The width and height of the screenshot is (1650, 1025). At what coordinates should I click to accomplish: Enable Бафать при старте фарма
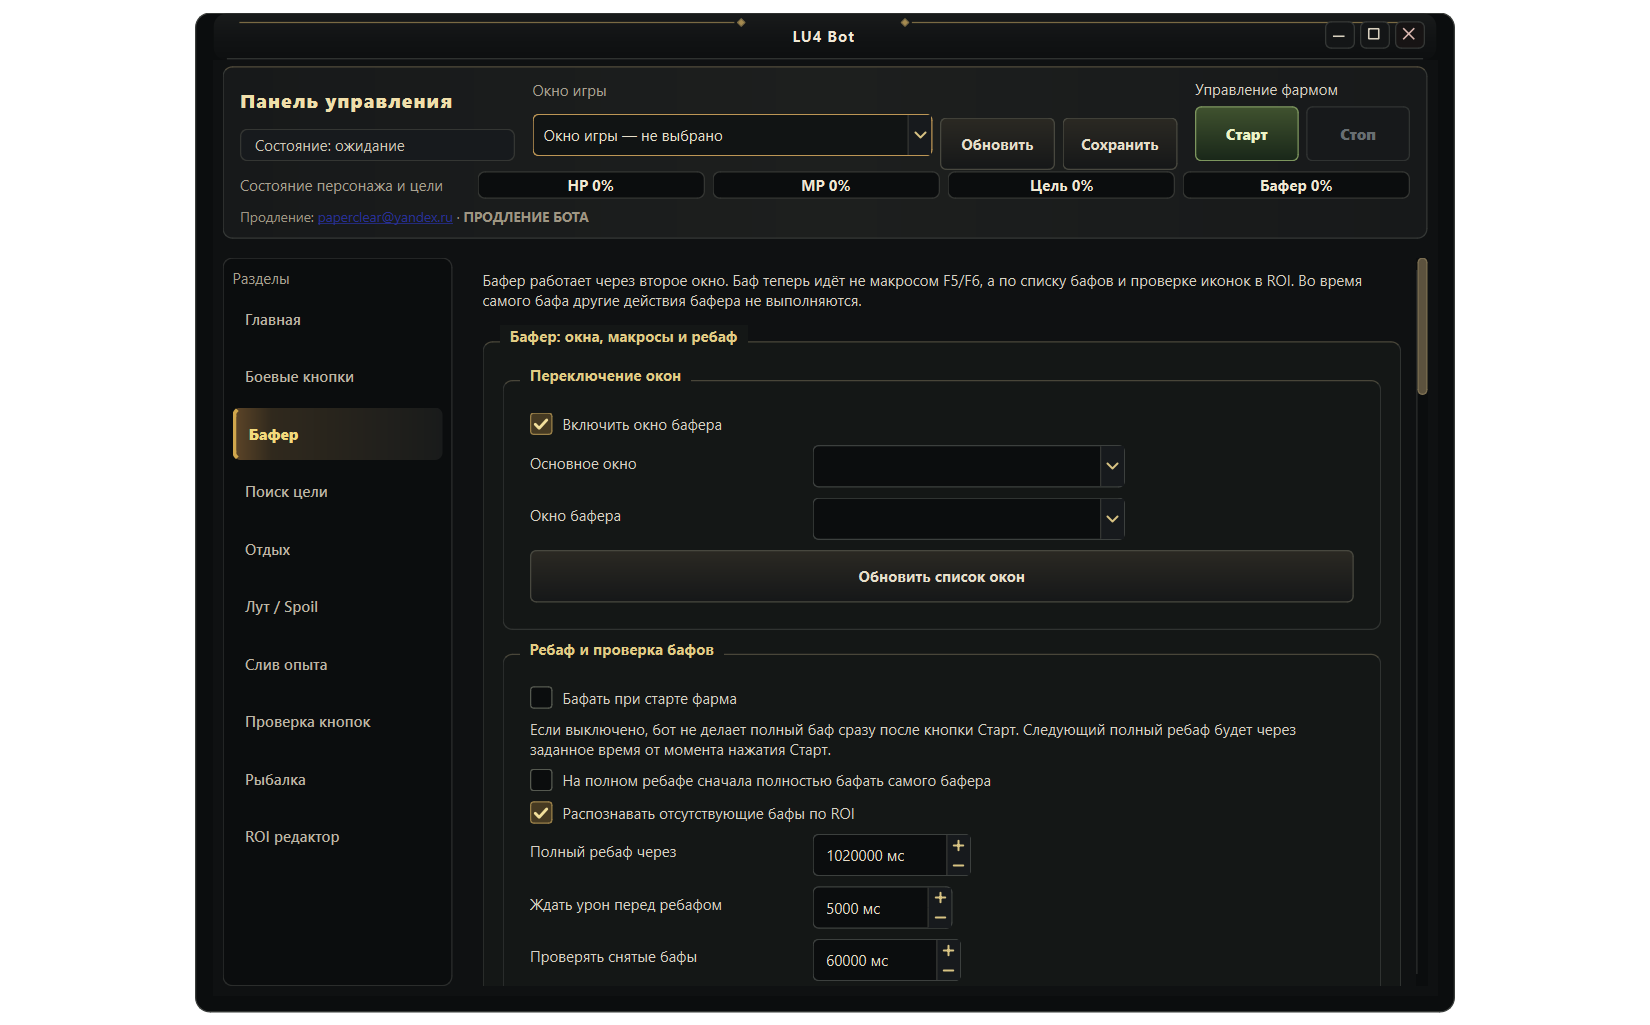541,698
